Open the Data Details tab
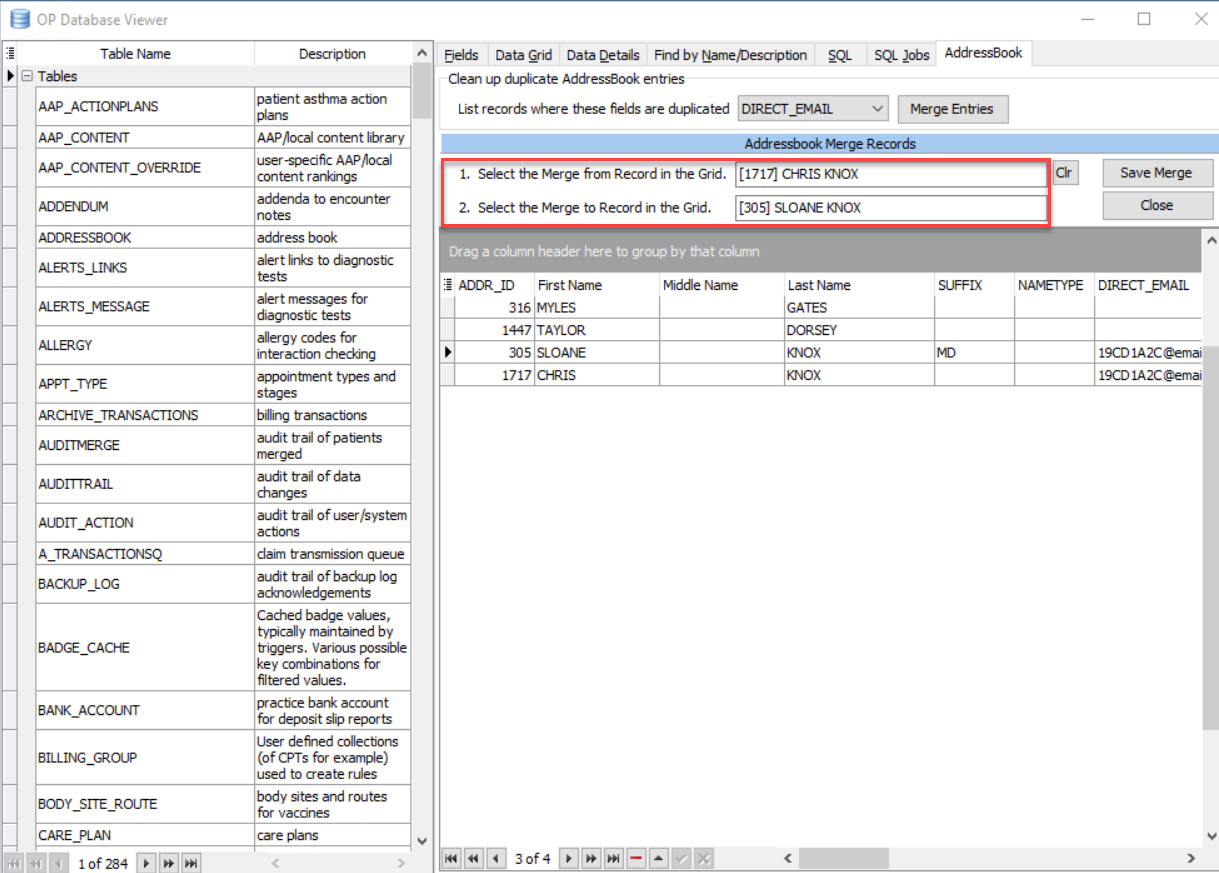The image size is (1219, 873). click(x=602, y=55)
